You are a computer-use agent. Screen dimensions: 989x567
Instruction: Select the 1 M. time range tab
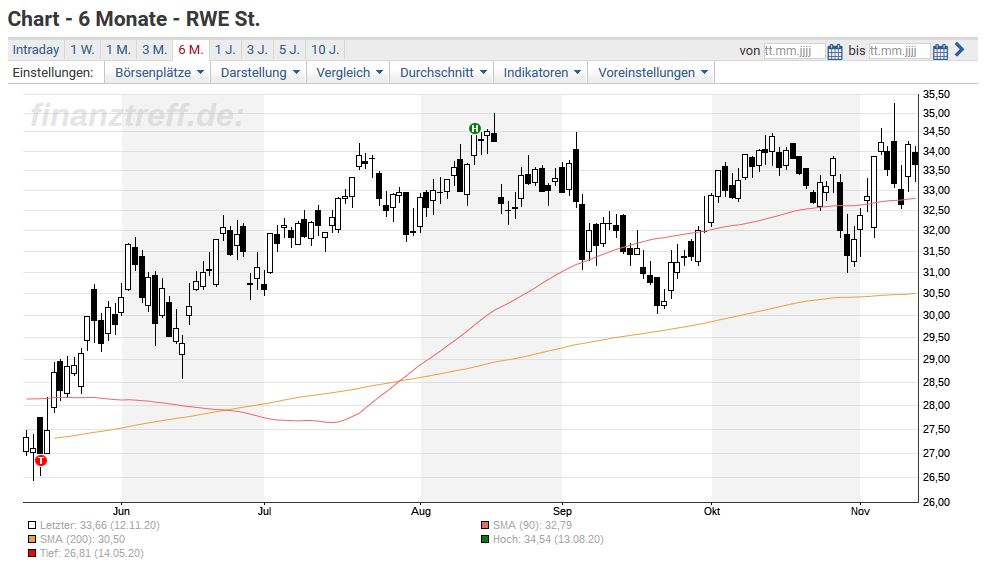pos(119,50)
